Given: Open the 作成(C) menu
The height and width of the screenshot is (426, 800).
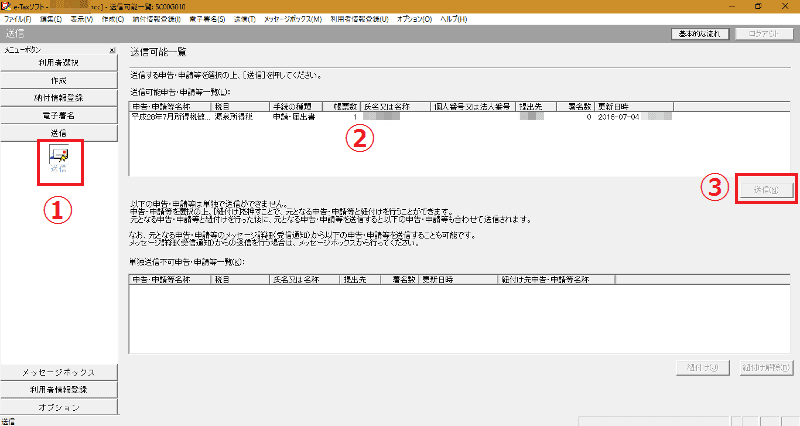Looking at the screenshot, I should [113, 19].
